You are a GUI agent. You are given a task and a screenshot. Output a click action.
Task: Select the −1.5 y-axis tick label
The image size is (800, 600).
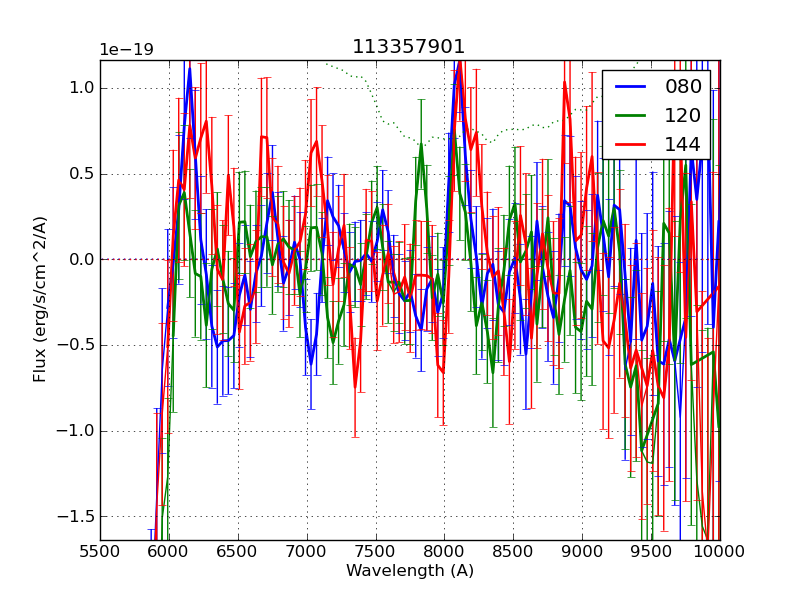pyautogui.click(x=77, y=517)
